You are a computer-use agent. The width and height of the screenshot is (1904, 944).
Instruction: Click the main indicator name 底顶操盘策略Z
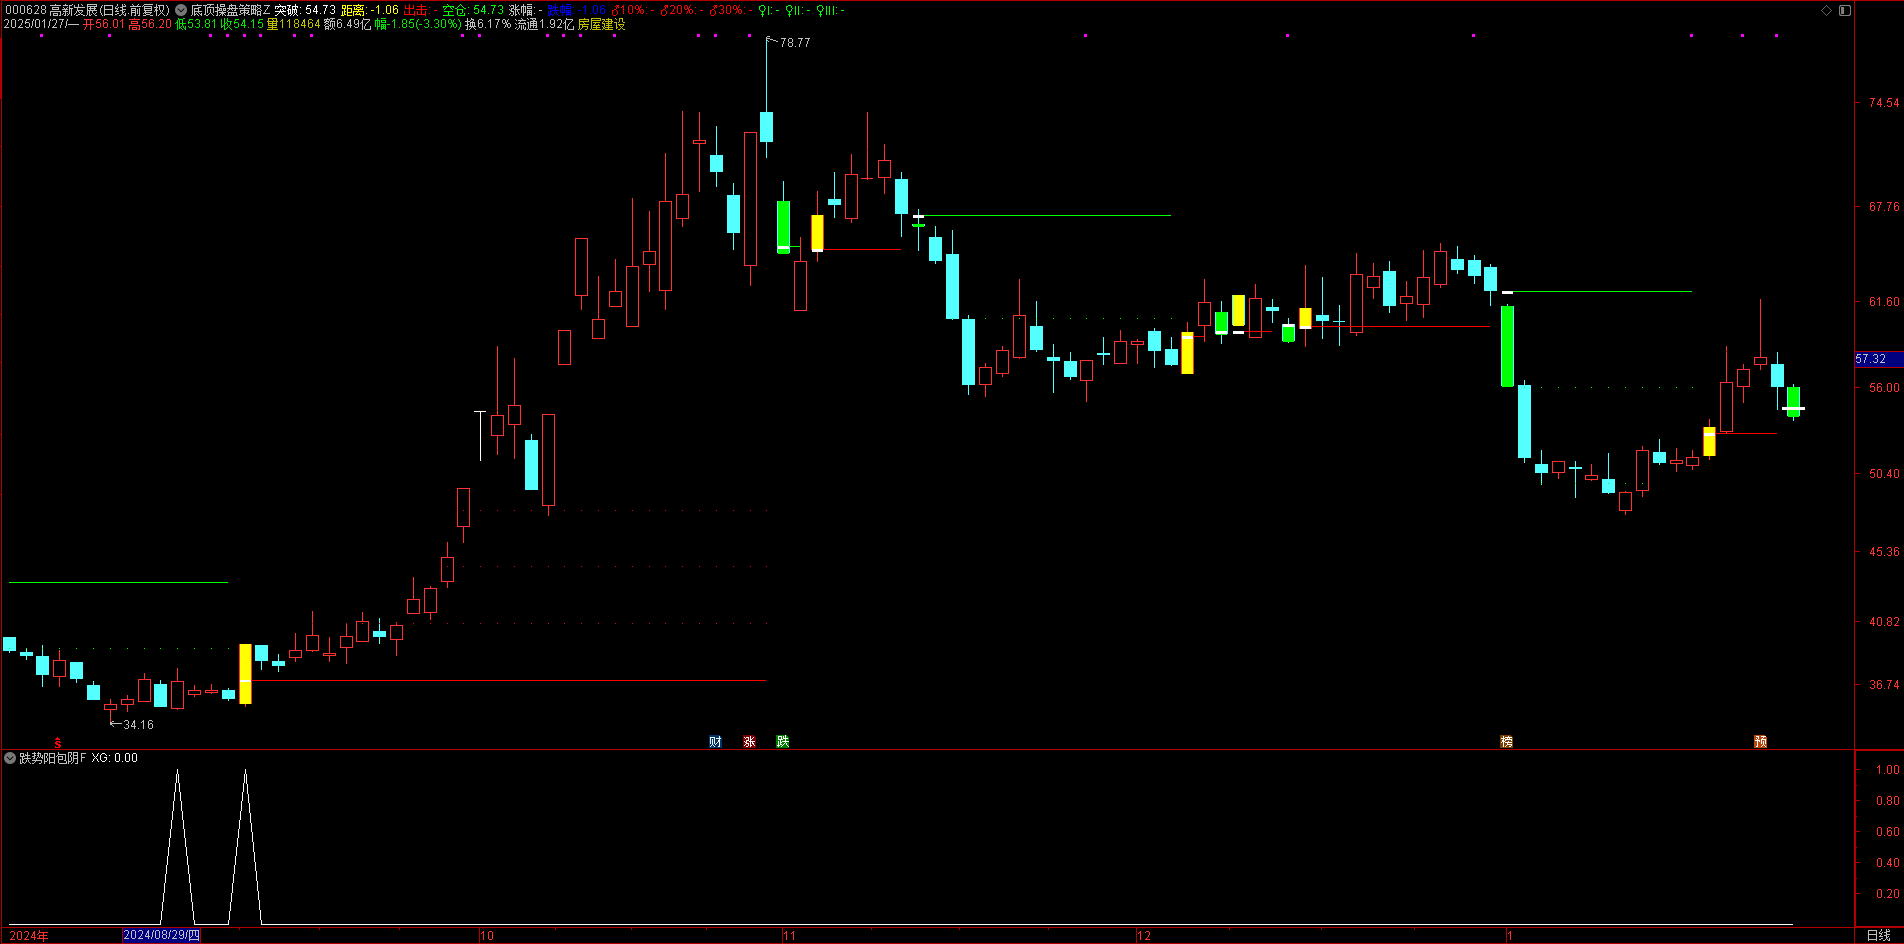(230, 10)
